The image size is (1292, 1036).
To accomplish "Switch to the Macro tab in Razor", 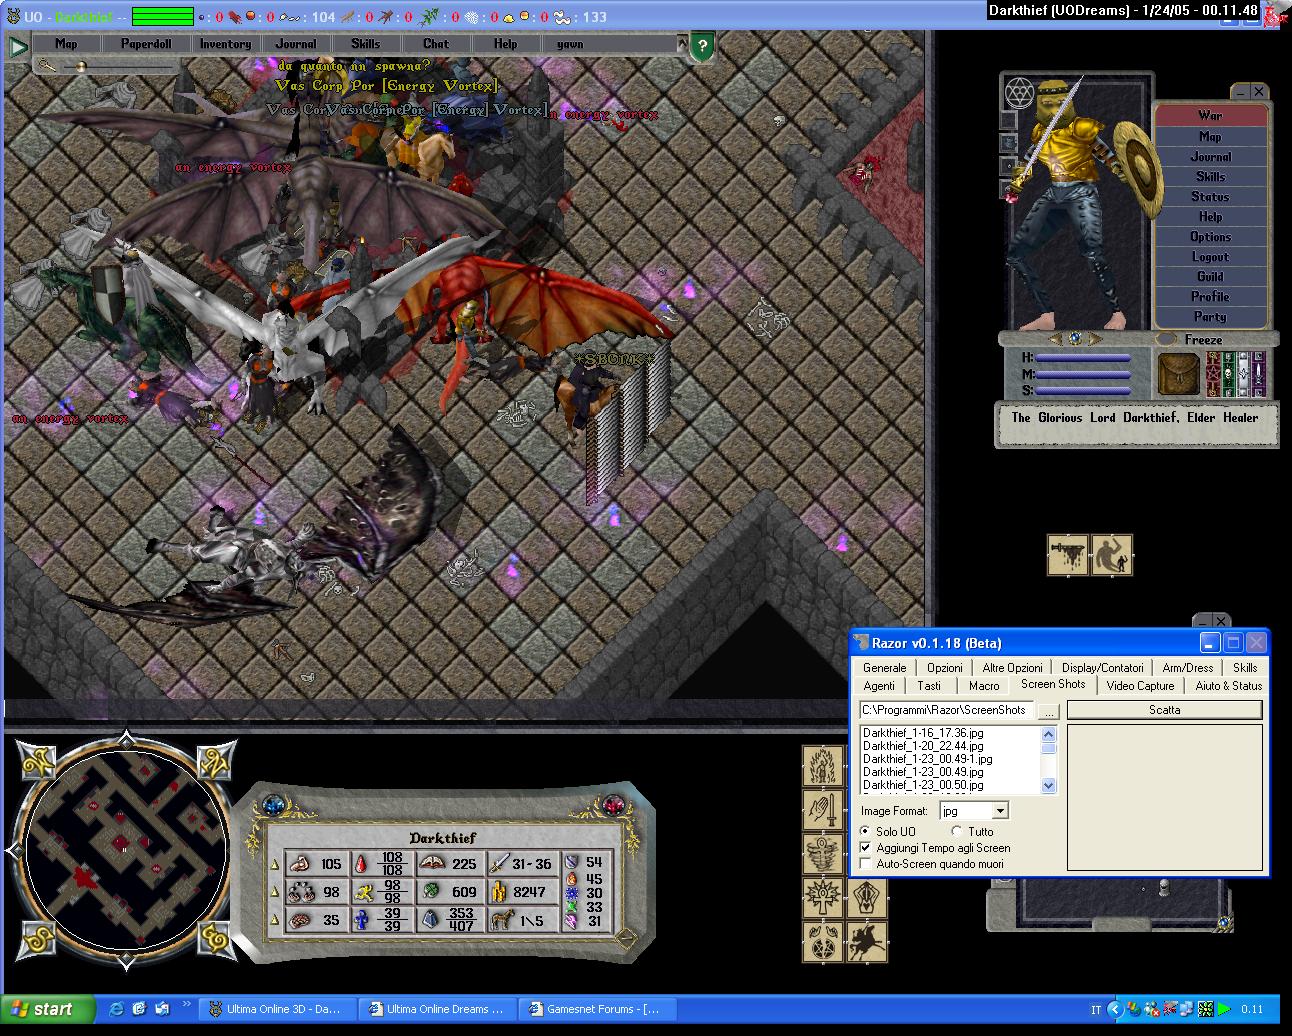I will pos(984,686).
